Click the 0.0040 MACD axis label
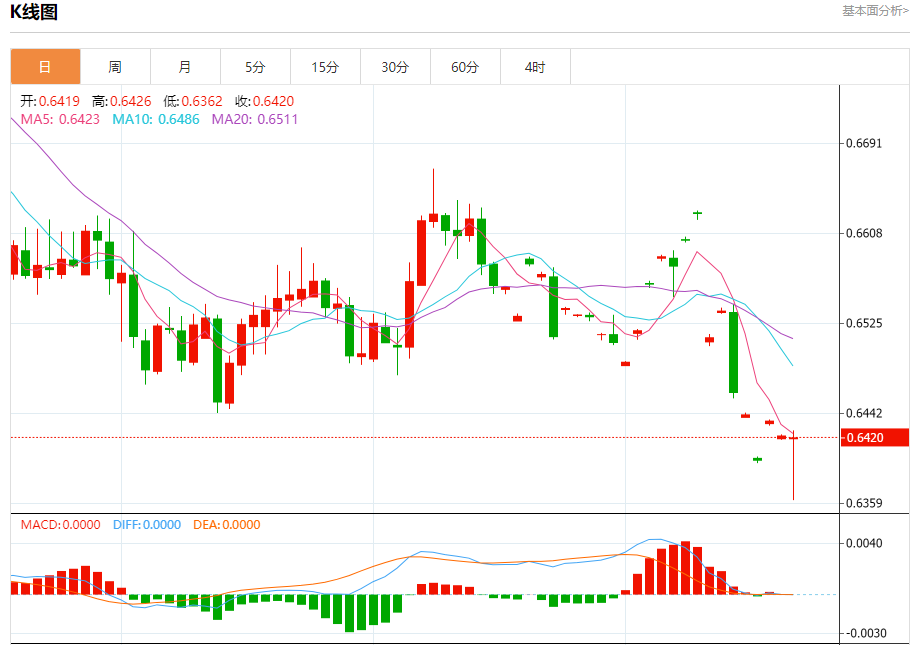Image resolution: width=914 pixels, height=645 pixels. coord(864,543)
